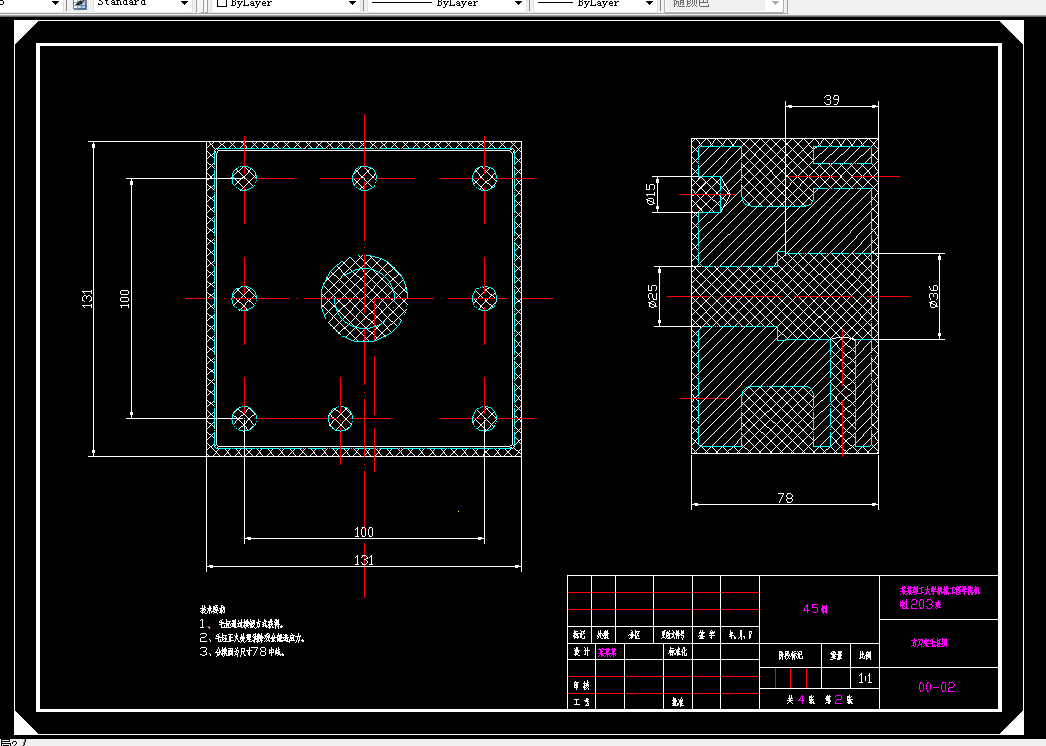The width and height of the screenshot is (1046, 746).
Task: Open the ByLayer color control dropdown
Action: tap(352, 3)
